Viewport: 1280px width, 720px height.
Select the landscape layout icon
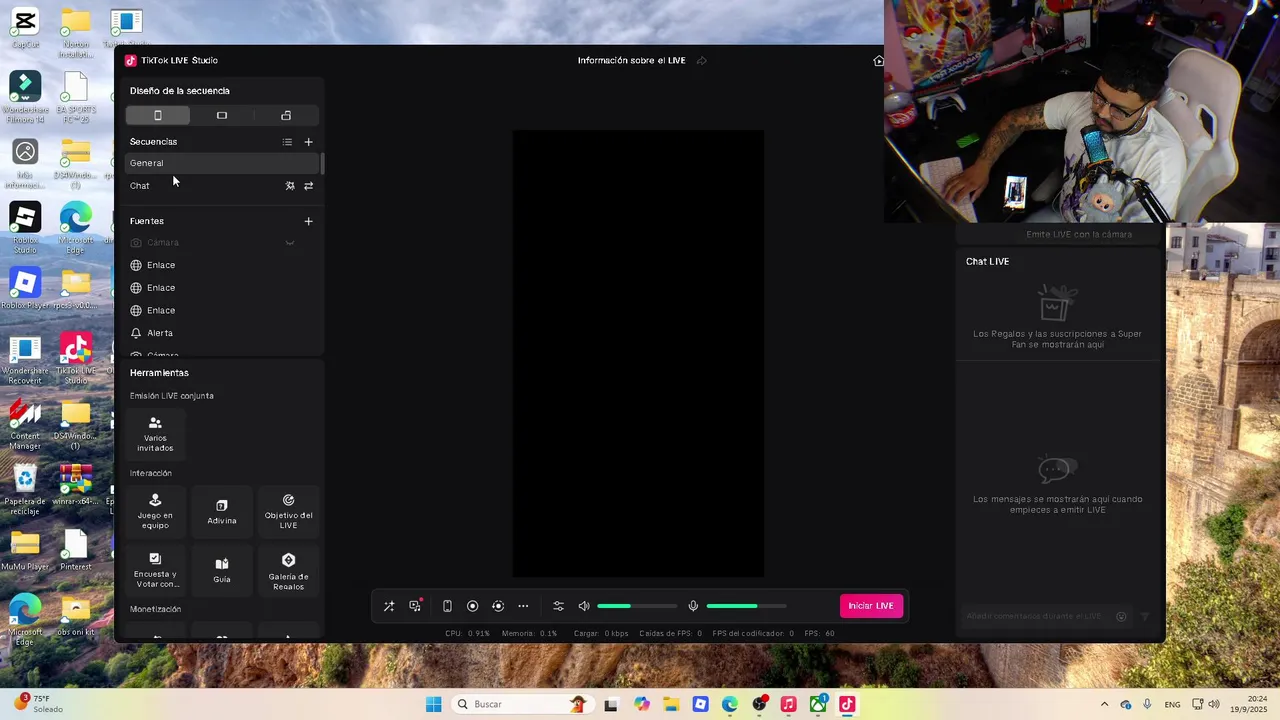(222, 115)
